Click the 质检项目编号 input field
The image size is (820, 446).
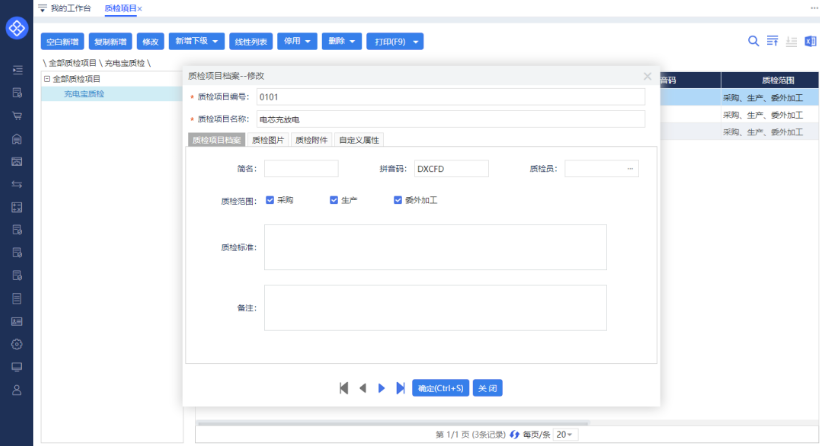[x=451, y=97]
